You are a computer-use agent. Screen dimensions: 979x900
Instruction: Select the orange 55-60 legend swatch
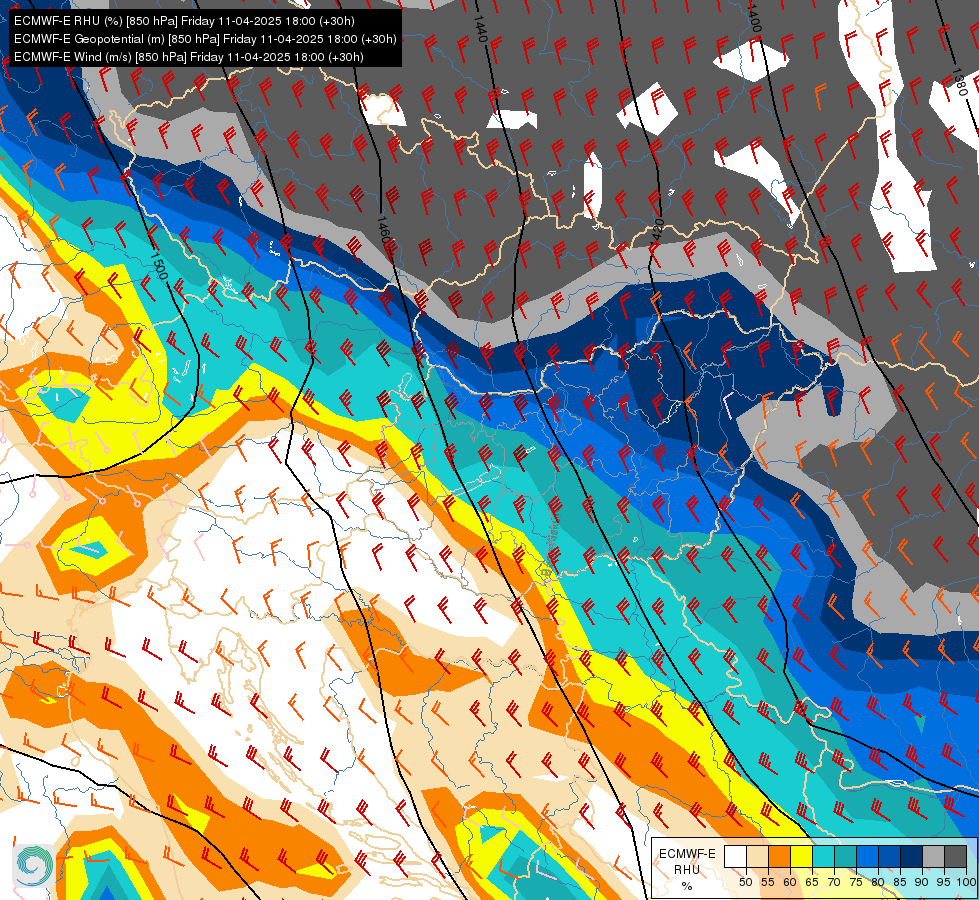click(779, 856)
